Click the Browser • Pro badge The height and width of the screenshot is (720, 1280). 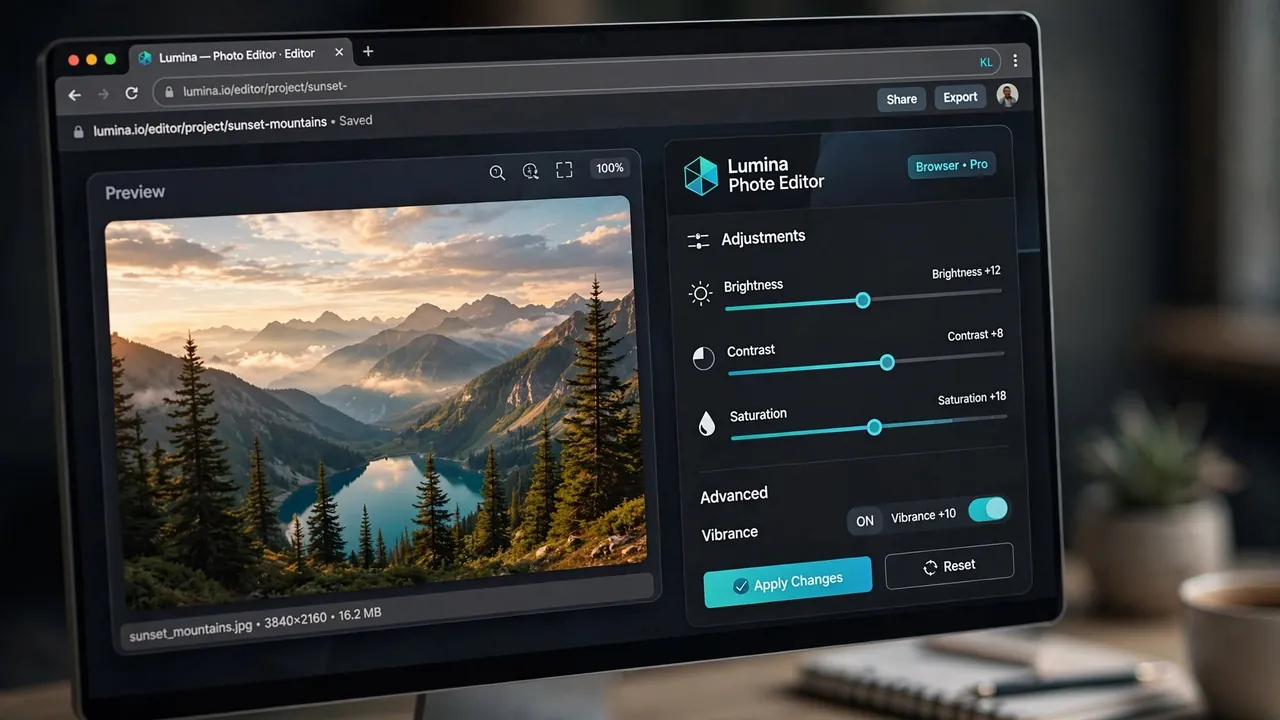click(951, 165)
